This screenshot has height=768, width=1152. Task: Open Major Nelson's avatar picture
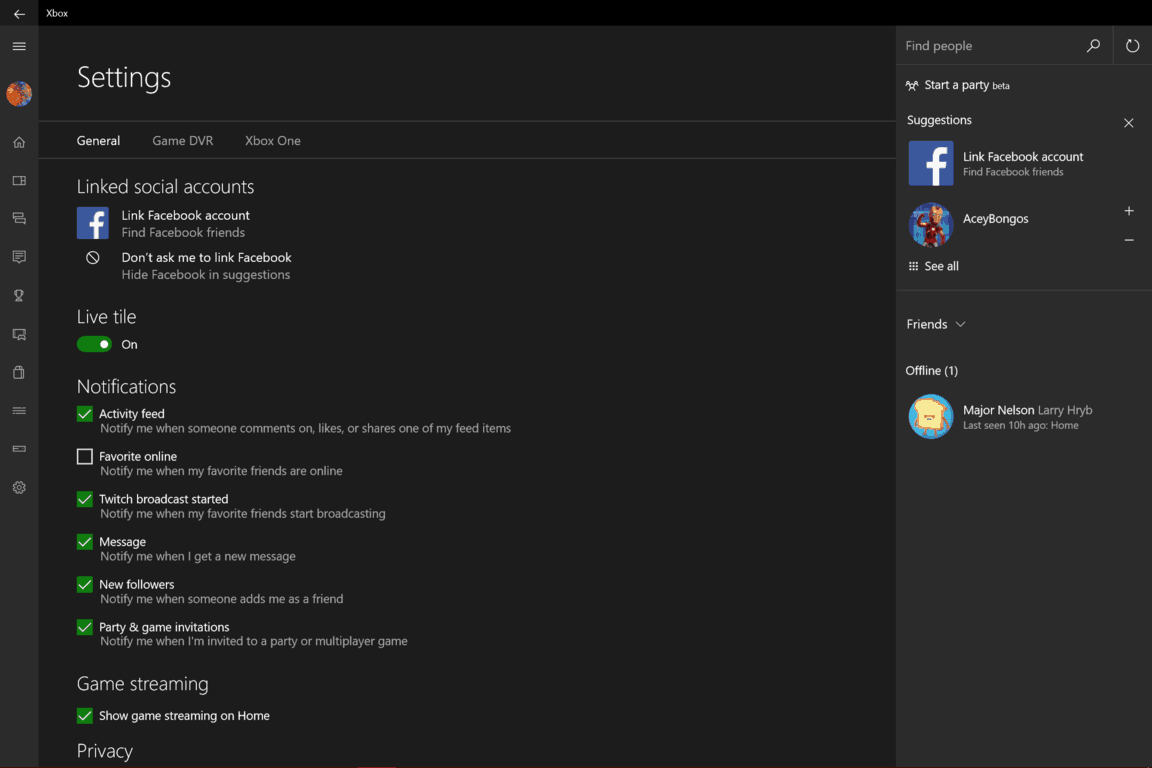coord(931,417)
